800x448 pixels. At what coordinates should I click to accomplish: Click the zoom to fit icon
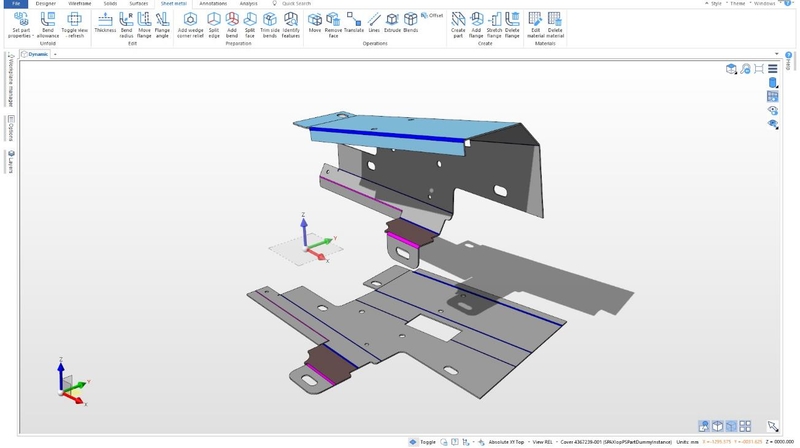(759, 69)
